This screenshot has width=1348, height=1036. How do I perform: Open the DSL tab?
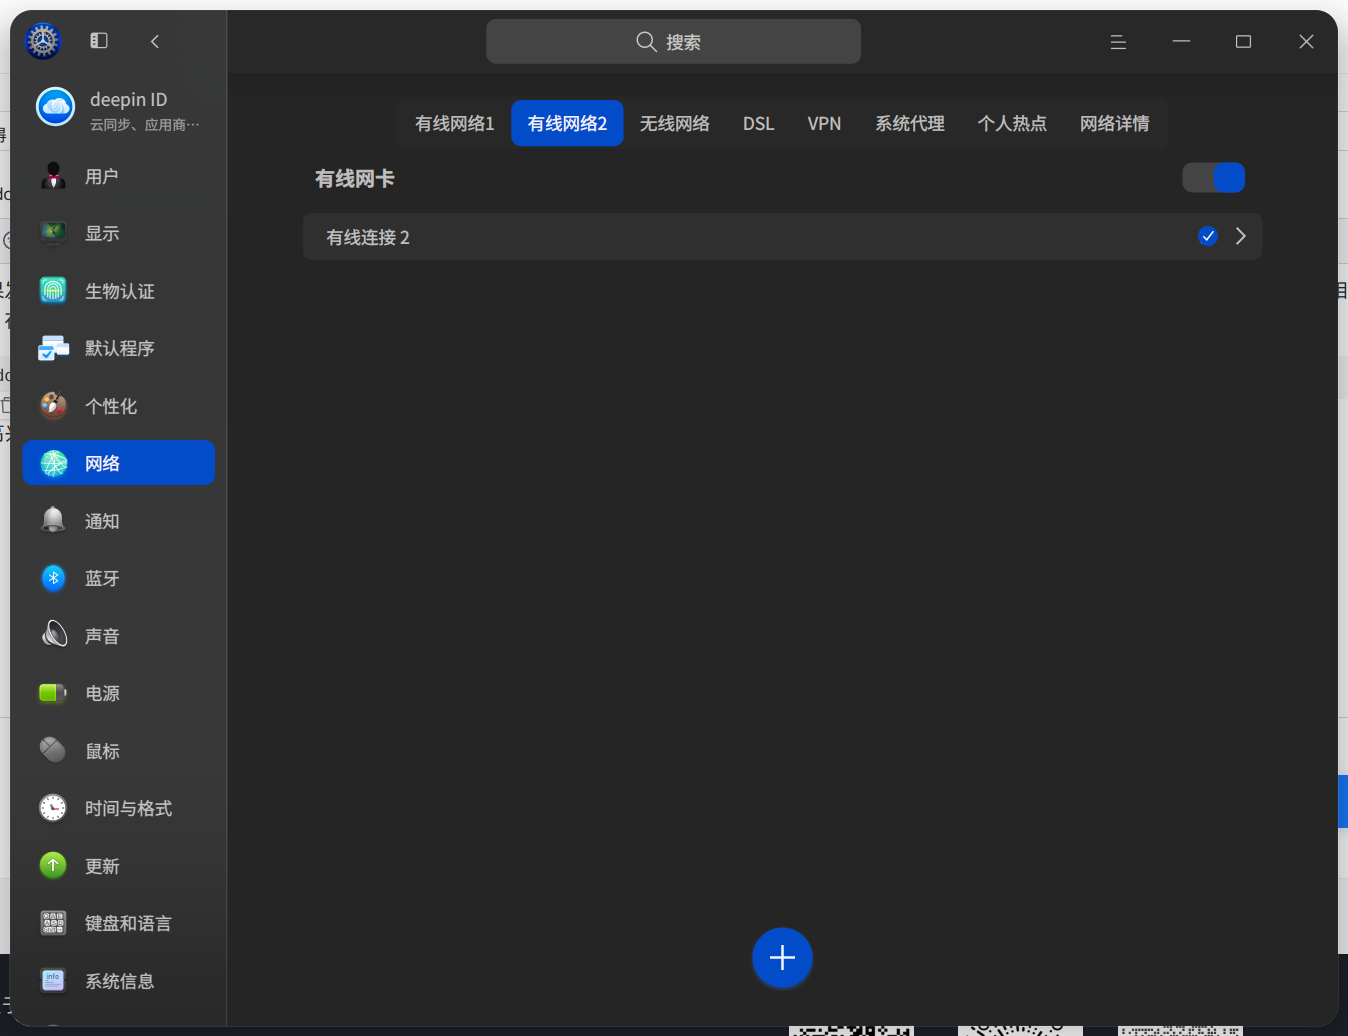pyautogui.click(x=759, y=123)
